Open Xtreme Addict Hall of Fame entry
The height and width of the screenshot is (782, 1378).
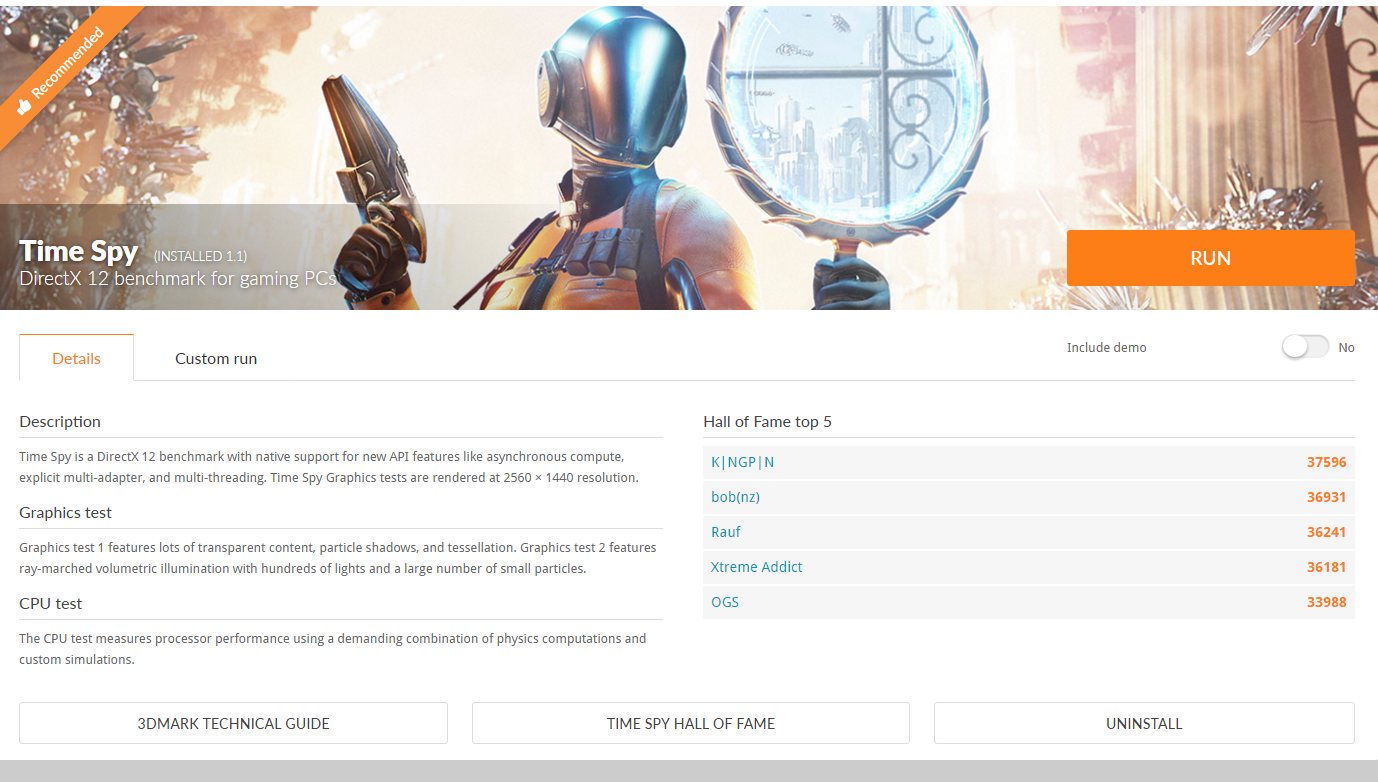click(757, 567)
